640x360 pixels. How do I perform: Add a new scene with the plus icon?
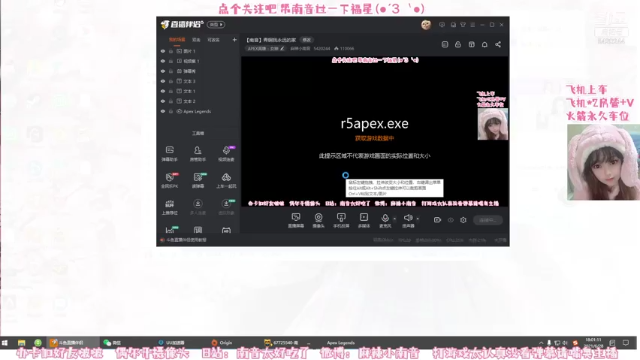[x=234, y=40]
